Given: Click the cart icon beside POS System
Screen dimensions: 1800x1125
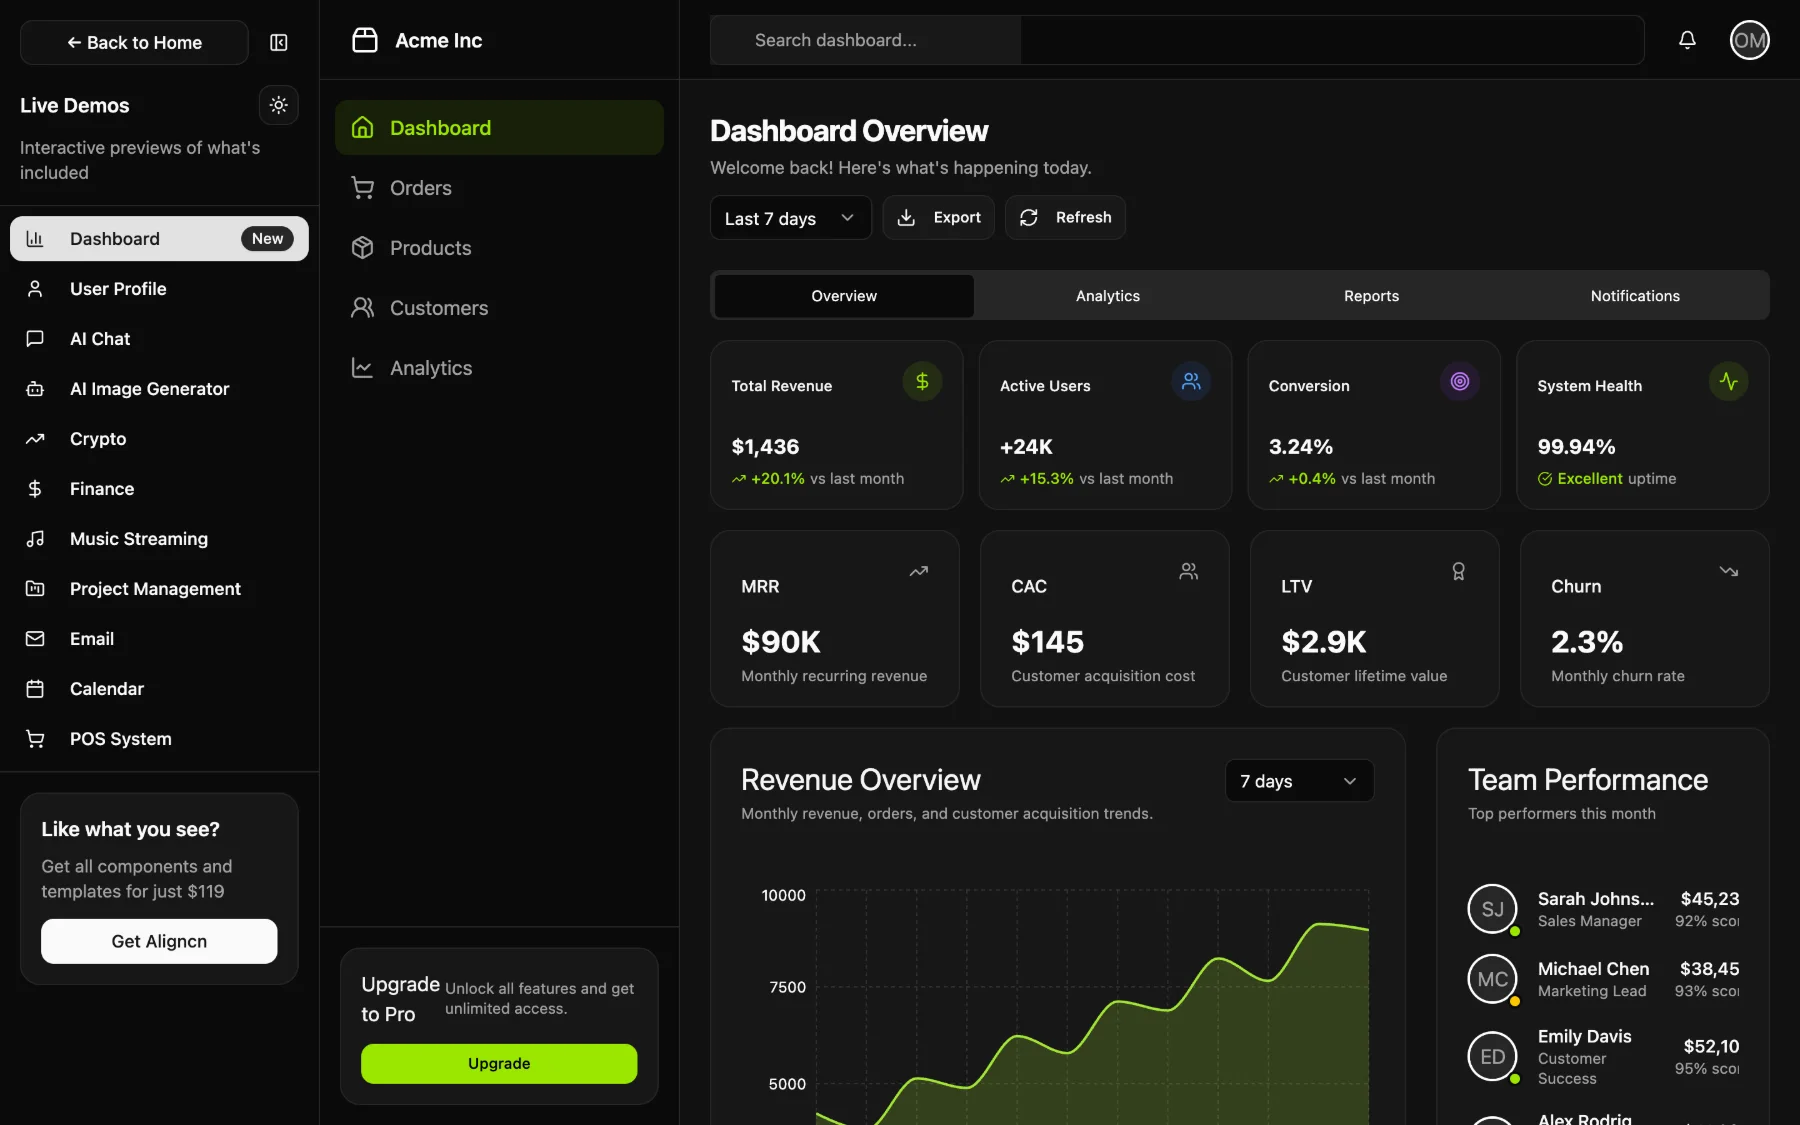Looking at the screenshot, I should (x=35, y=738).
